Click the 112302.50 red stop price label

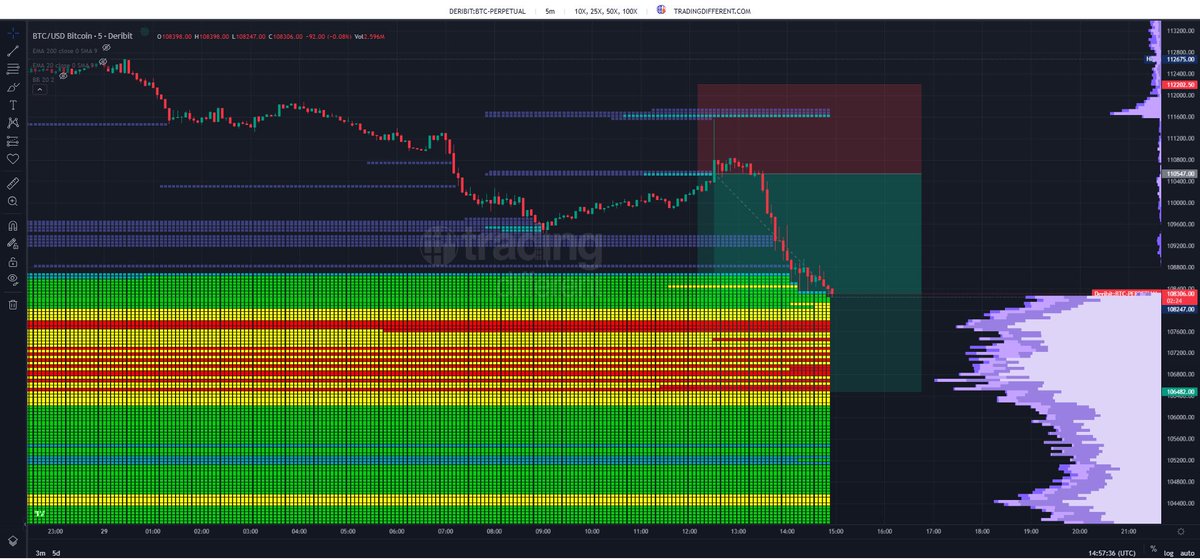1178,86
